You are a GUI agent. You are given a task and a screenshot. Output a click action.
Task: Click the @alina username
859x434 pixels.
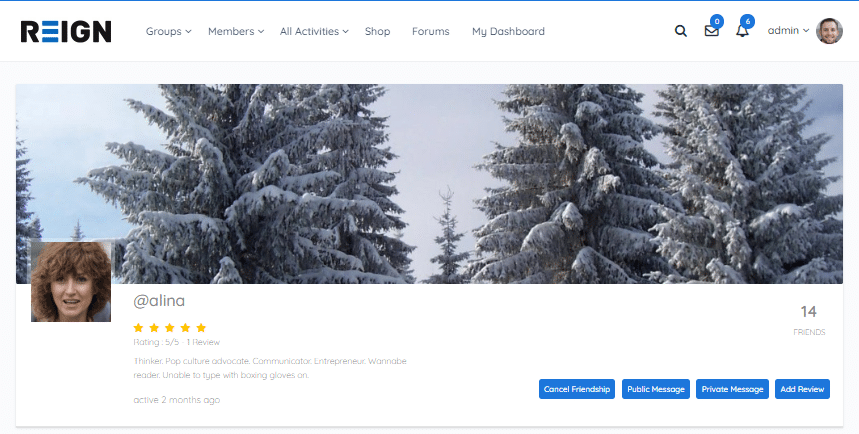[159, 301]
